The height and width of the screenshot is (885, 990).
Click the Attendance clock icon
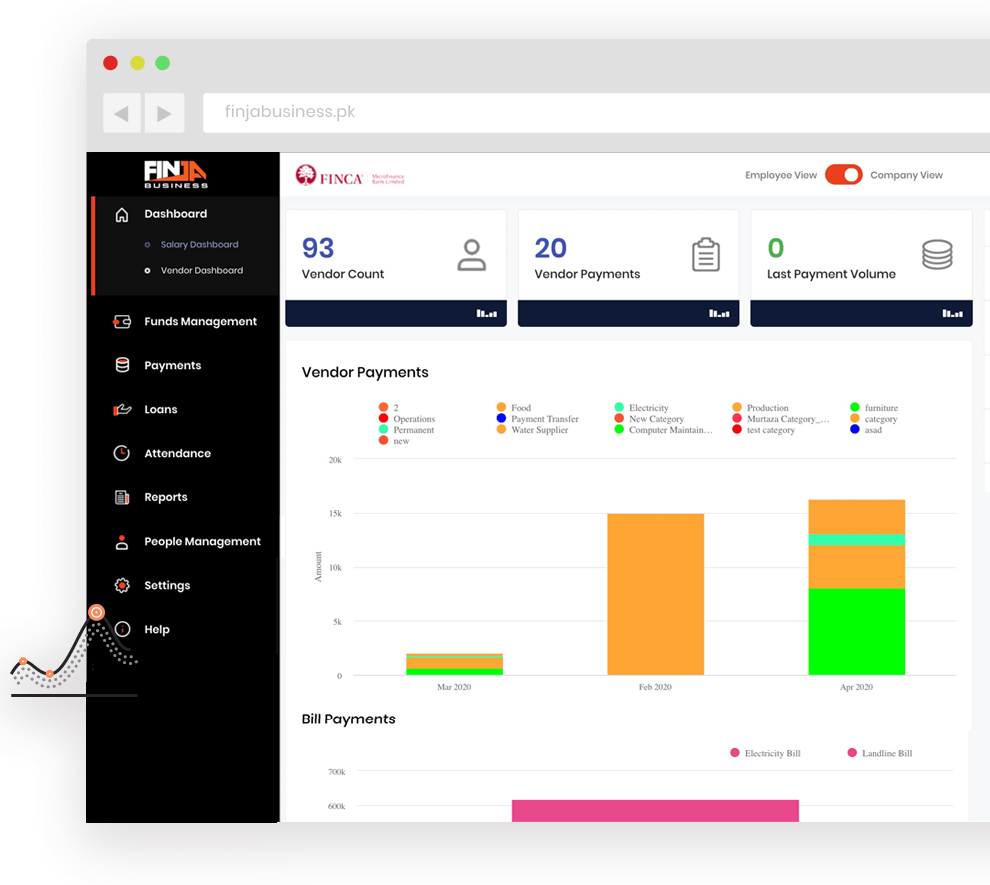(x=122, y=453)
